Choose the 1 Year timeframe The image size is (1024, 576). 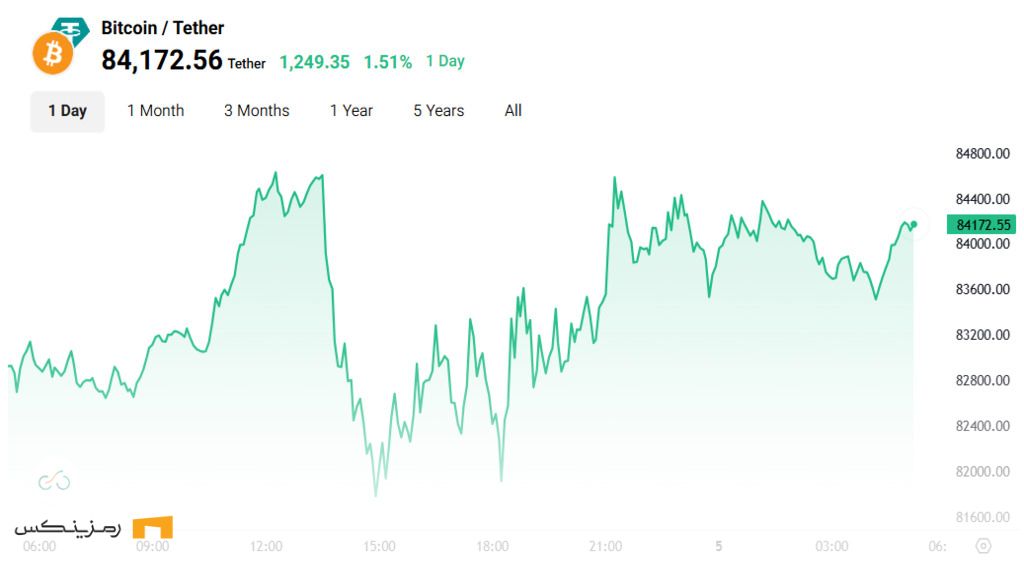pos(351,111)
